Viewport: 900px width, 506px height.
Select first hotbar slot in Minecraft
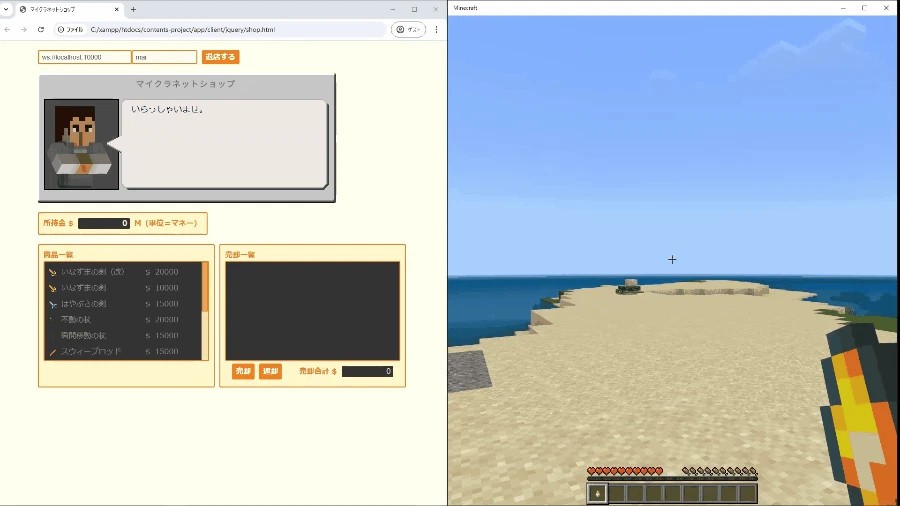pyautogui.click(x=597, y=493)
